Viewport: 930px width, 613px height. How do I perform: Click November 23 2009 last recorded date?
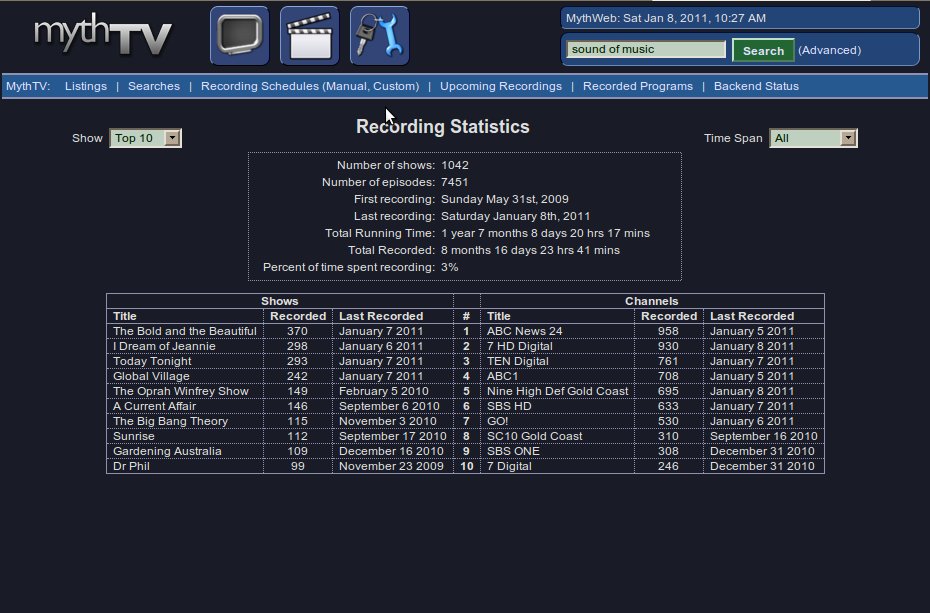coord(391,466)
